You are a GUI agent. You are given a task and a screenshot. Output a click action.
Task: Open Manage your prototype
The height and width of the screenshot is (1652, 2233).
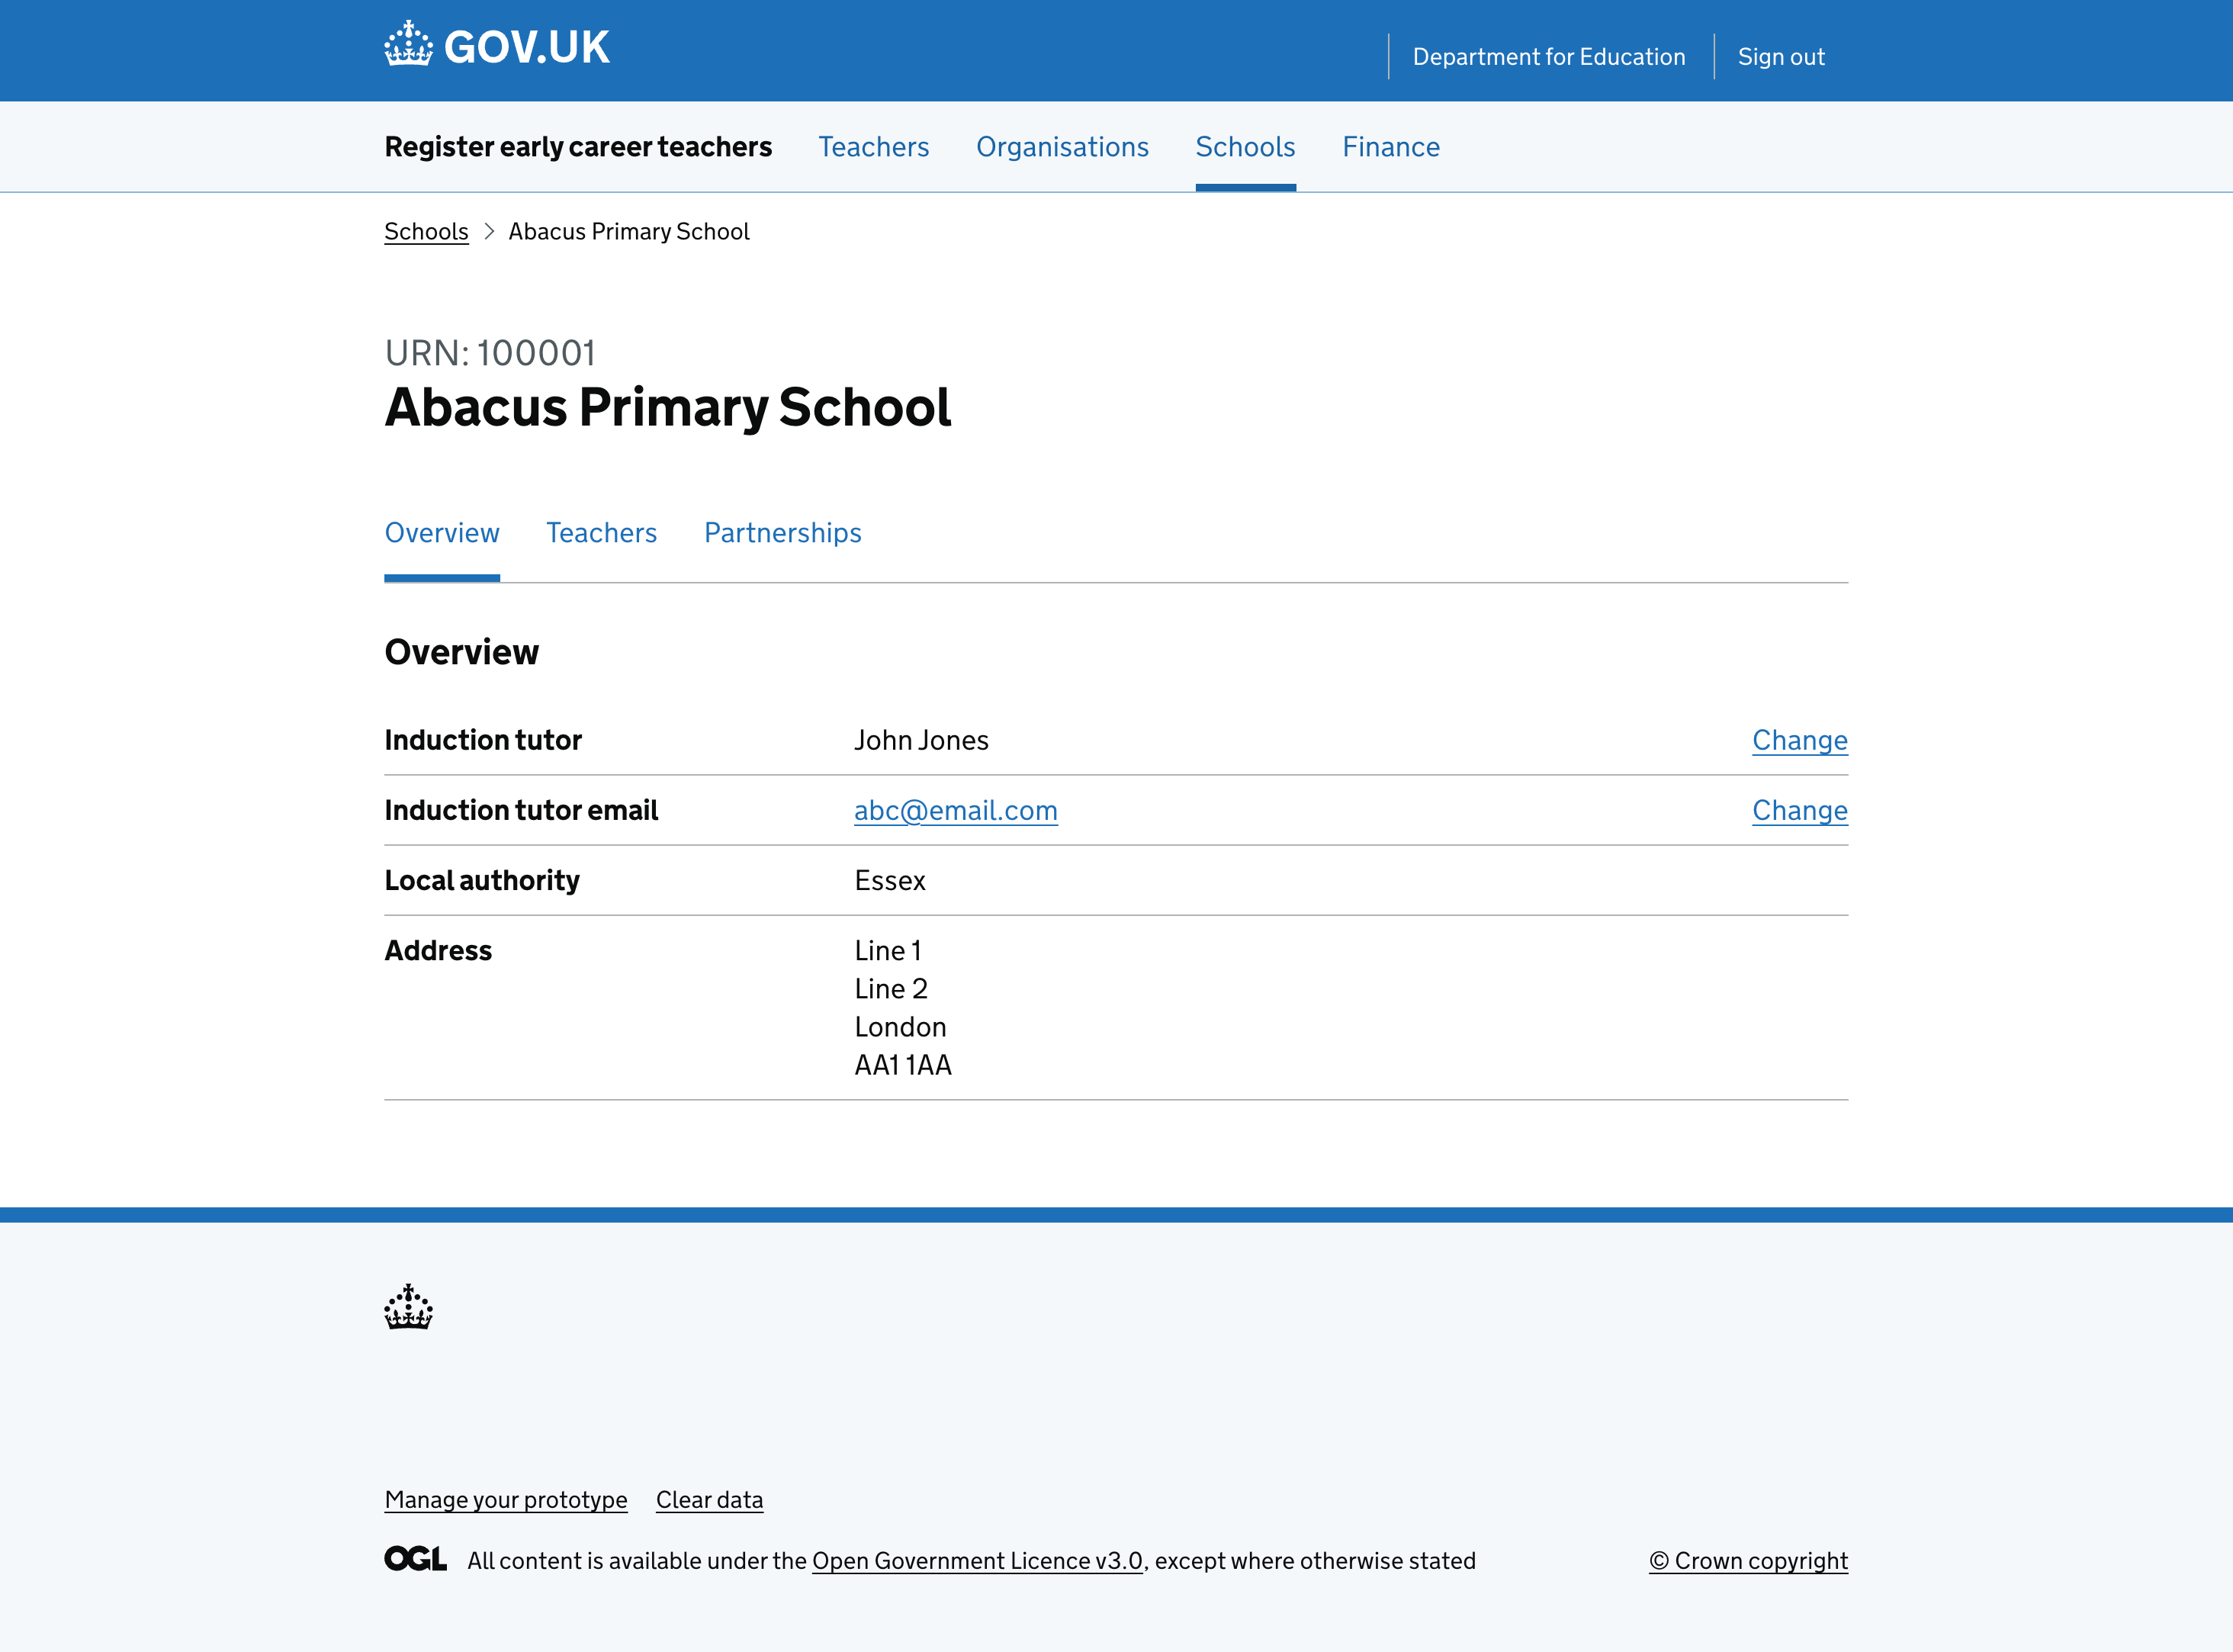tap(505, 1499)
